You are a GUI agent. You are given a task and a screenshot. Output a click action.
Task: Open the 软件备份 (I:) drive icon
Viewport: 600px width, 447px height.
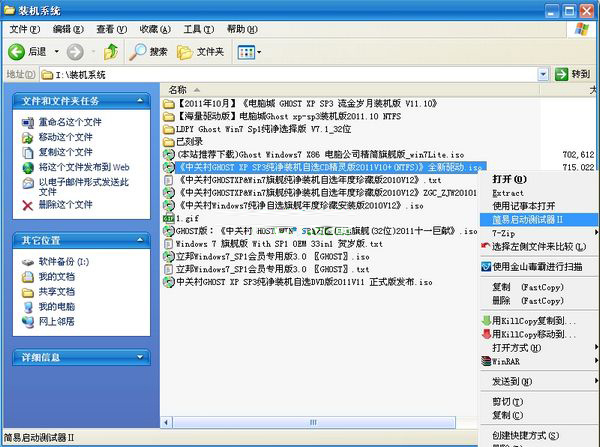(x=28, y=262)
